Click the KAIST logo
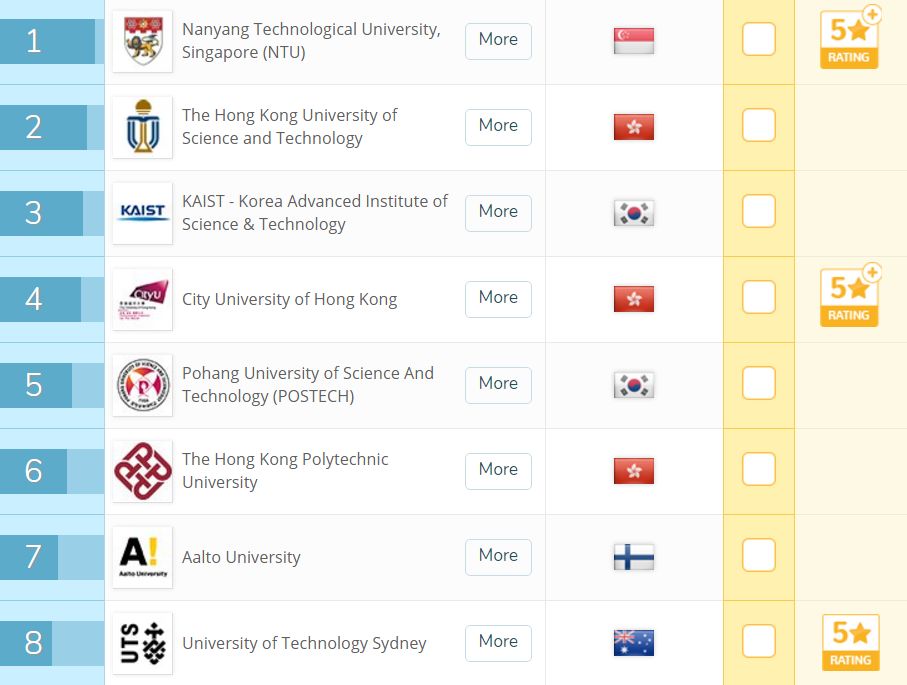Viewport: 907px width, 685px height. [x=142, y=213]
